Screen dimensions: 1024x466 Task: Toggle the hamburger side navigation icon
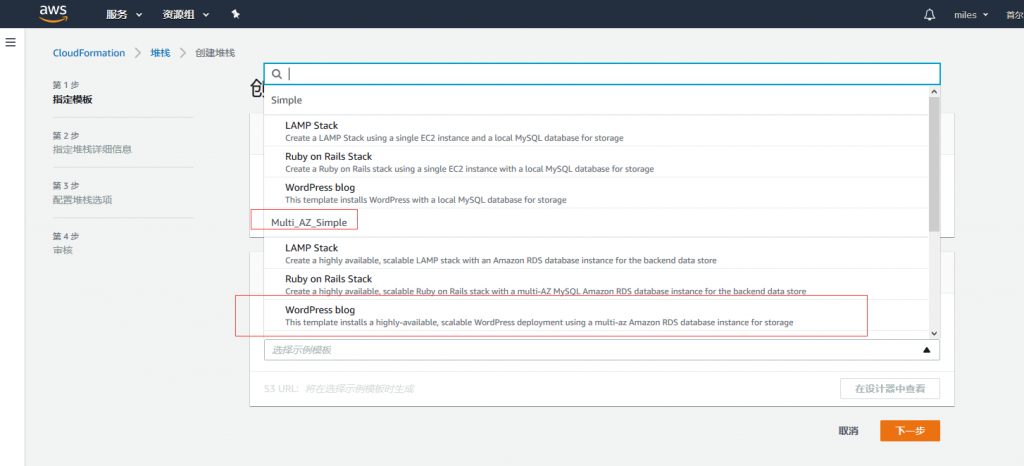coord(10,42)
